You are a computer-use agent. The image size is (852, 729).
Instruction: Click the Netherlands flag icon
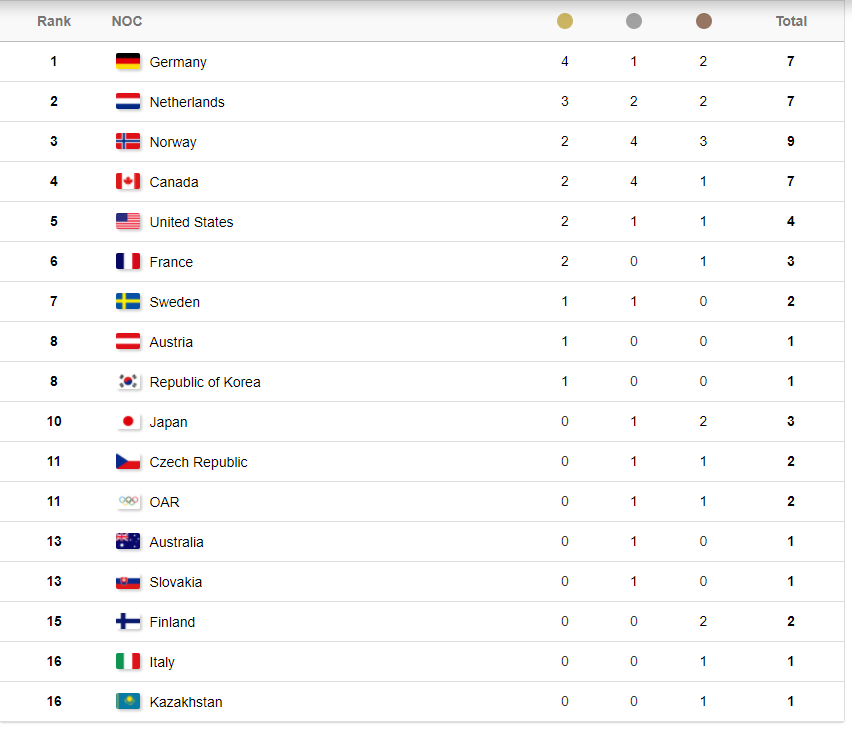click(x=128, y=102)
